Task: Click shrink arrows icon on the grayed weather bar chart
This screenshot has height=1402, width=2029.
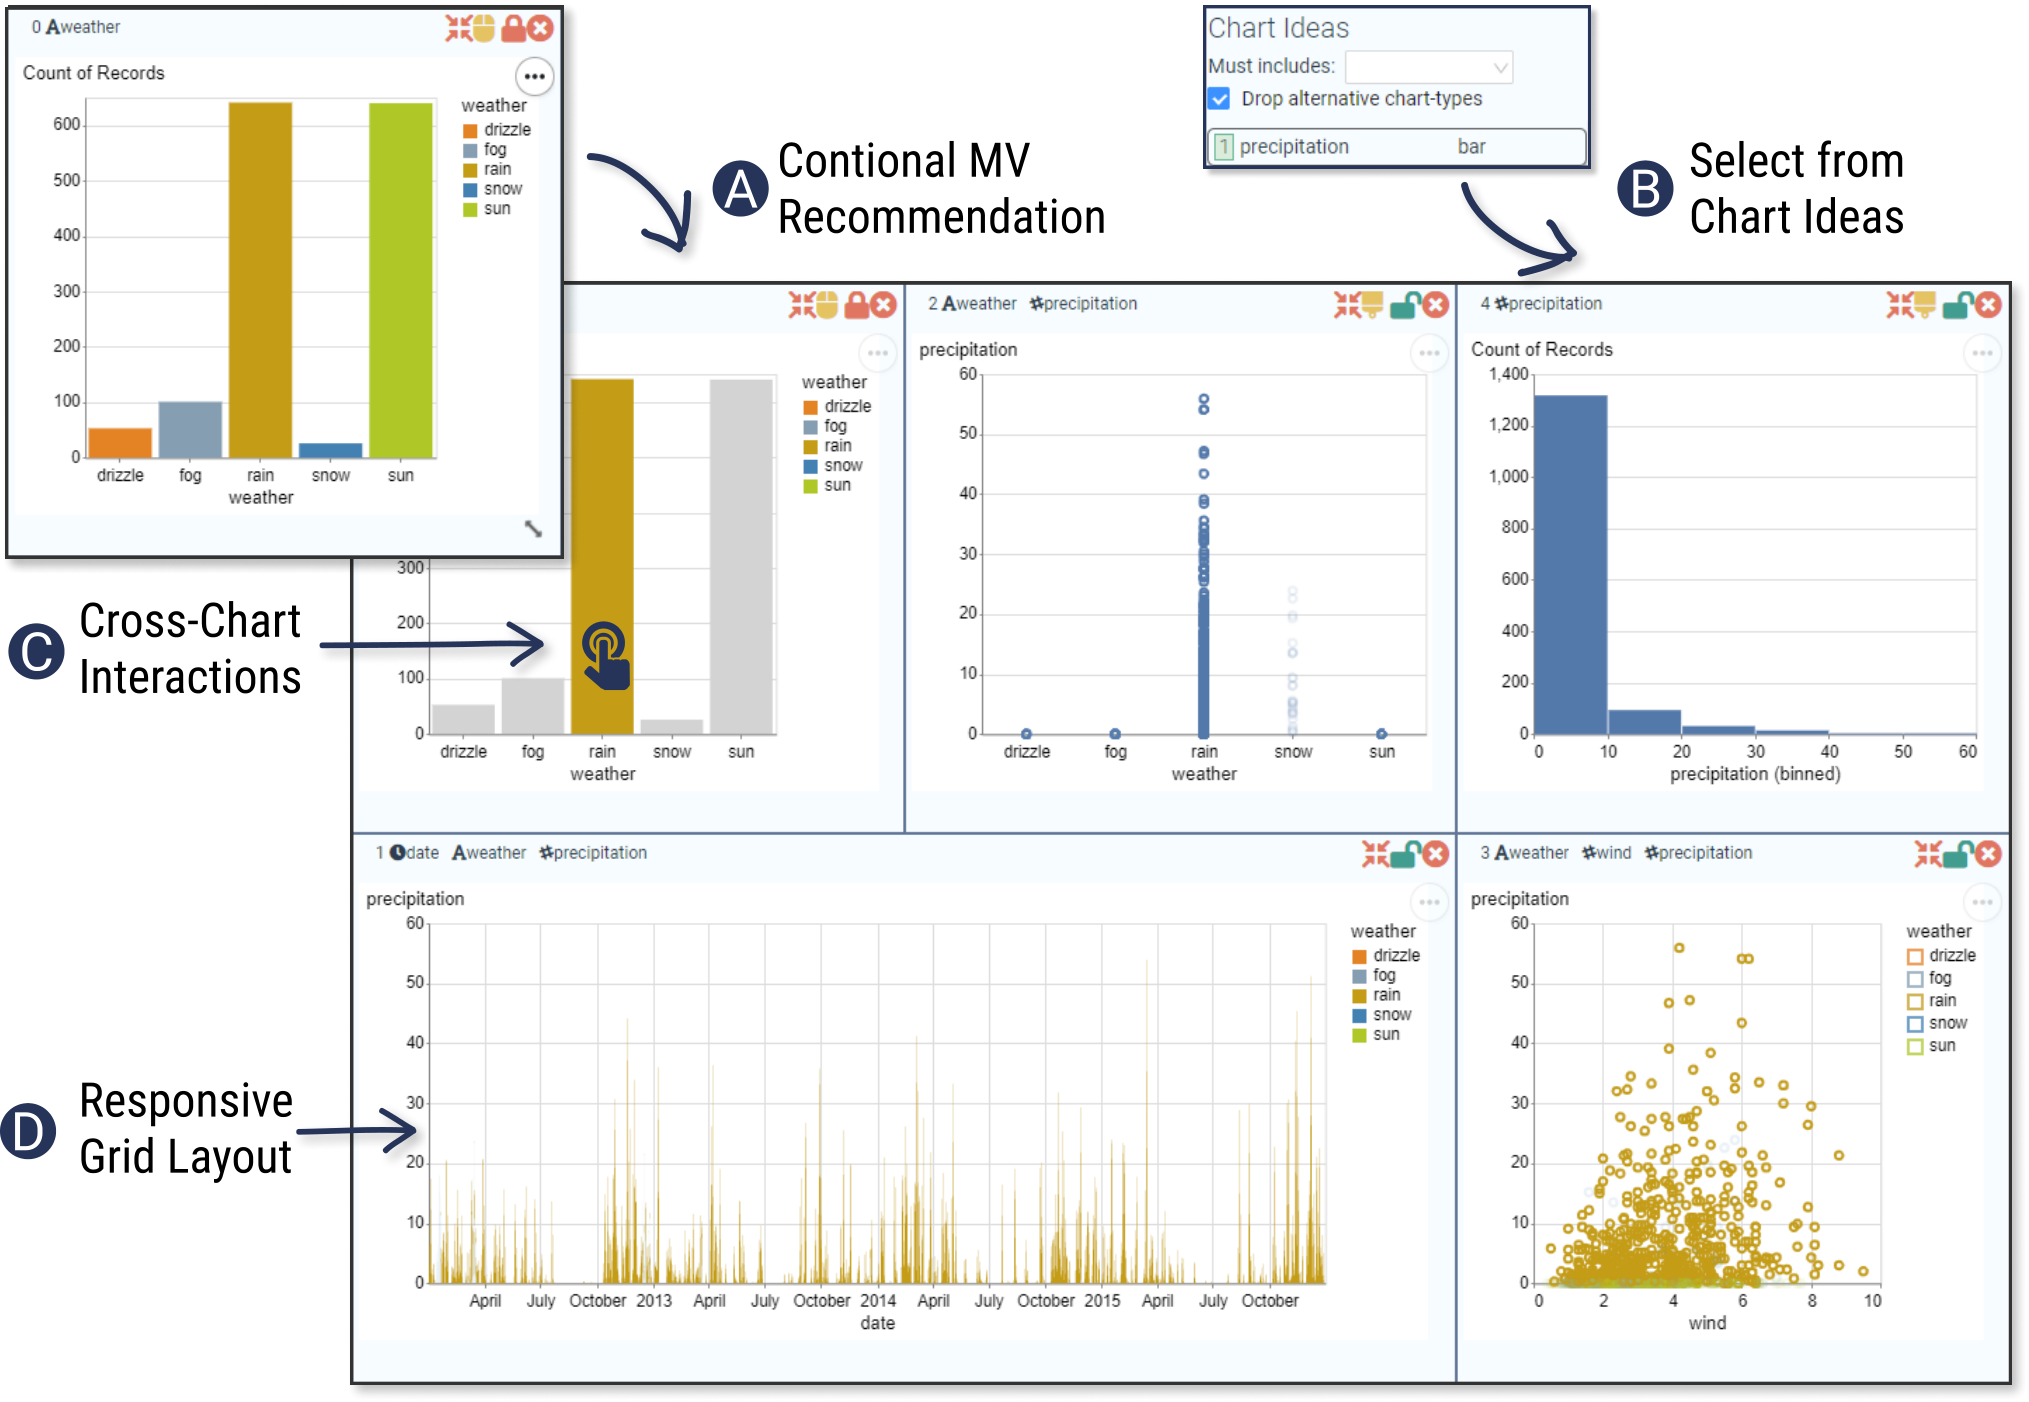Action: tap(801, 305)
